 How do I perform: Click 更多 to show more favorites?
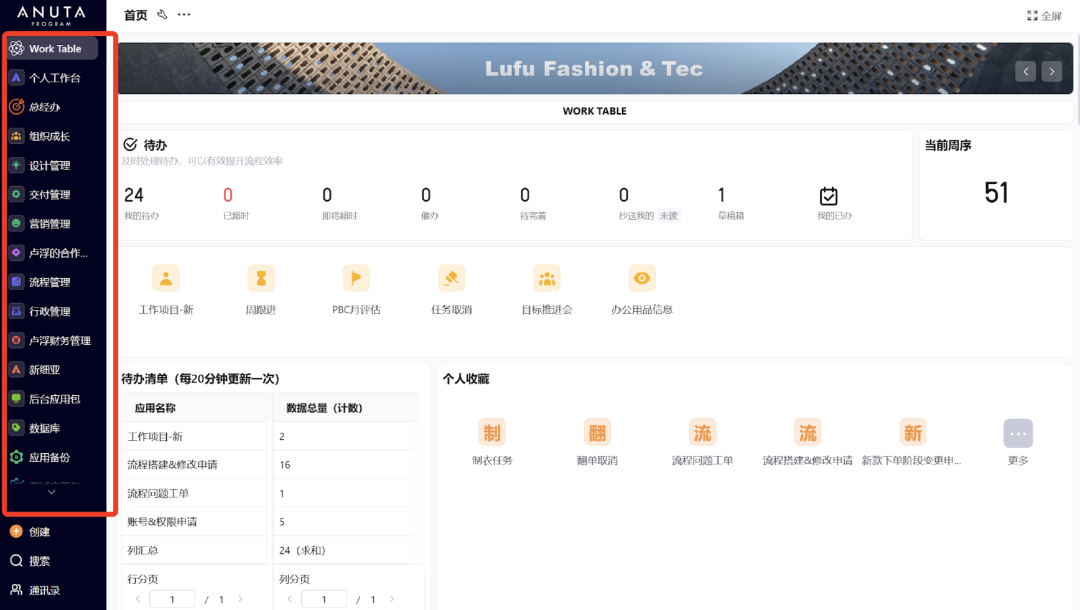click(1018, 433)
